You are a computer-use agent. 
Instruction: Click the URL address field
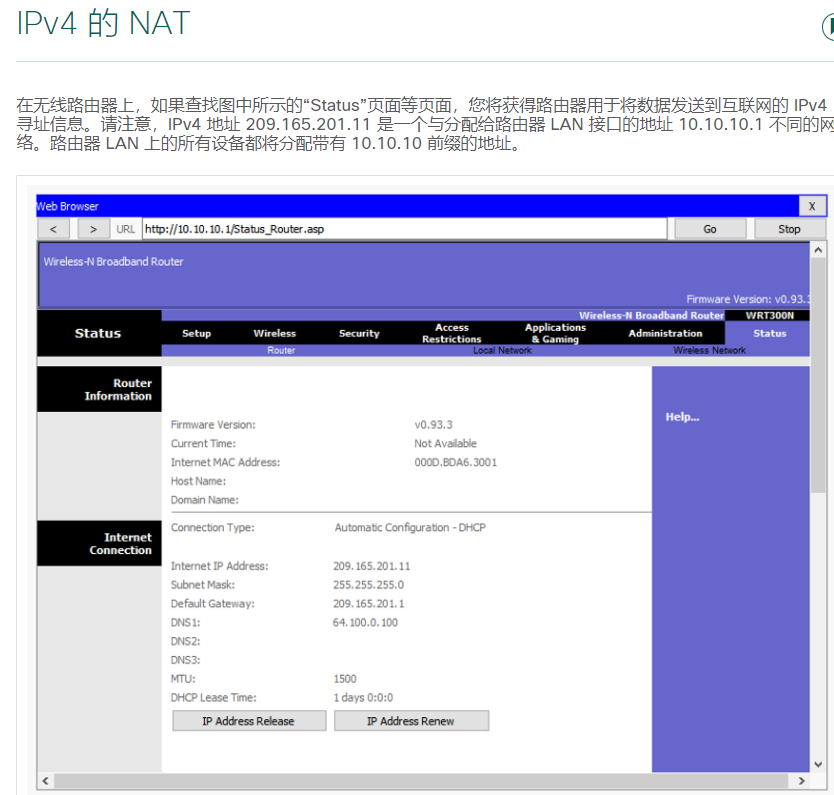tap(404, 229)
